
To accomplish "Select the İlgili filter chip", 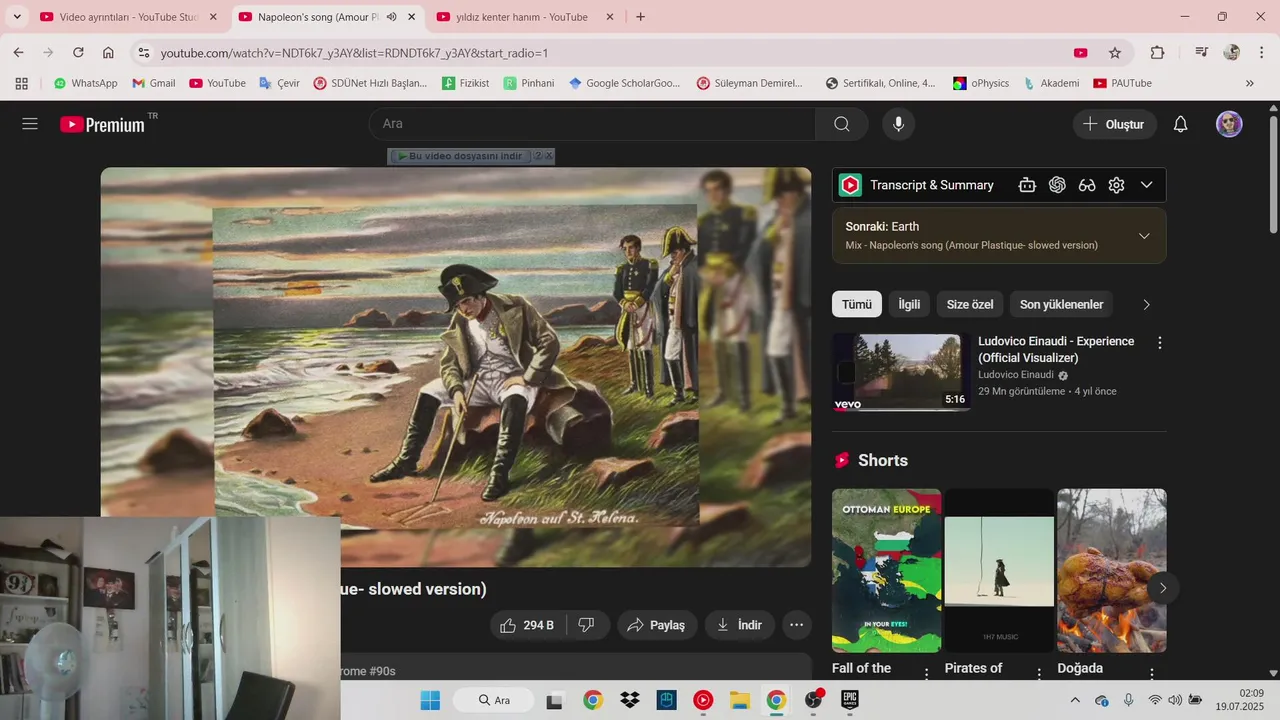I will tap(909, 305).
